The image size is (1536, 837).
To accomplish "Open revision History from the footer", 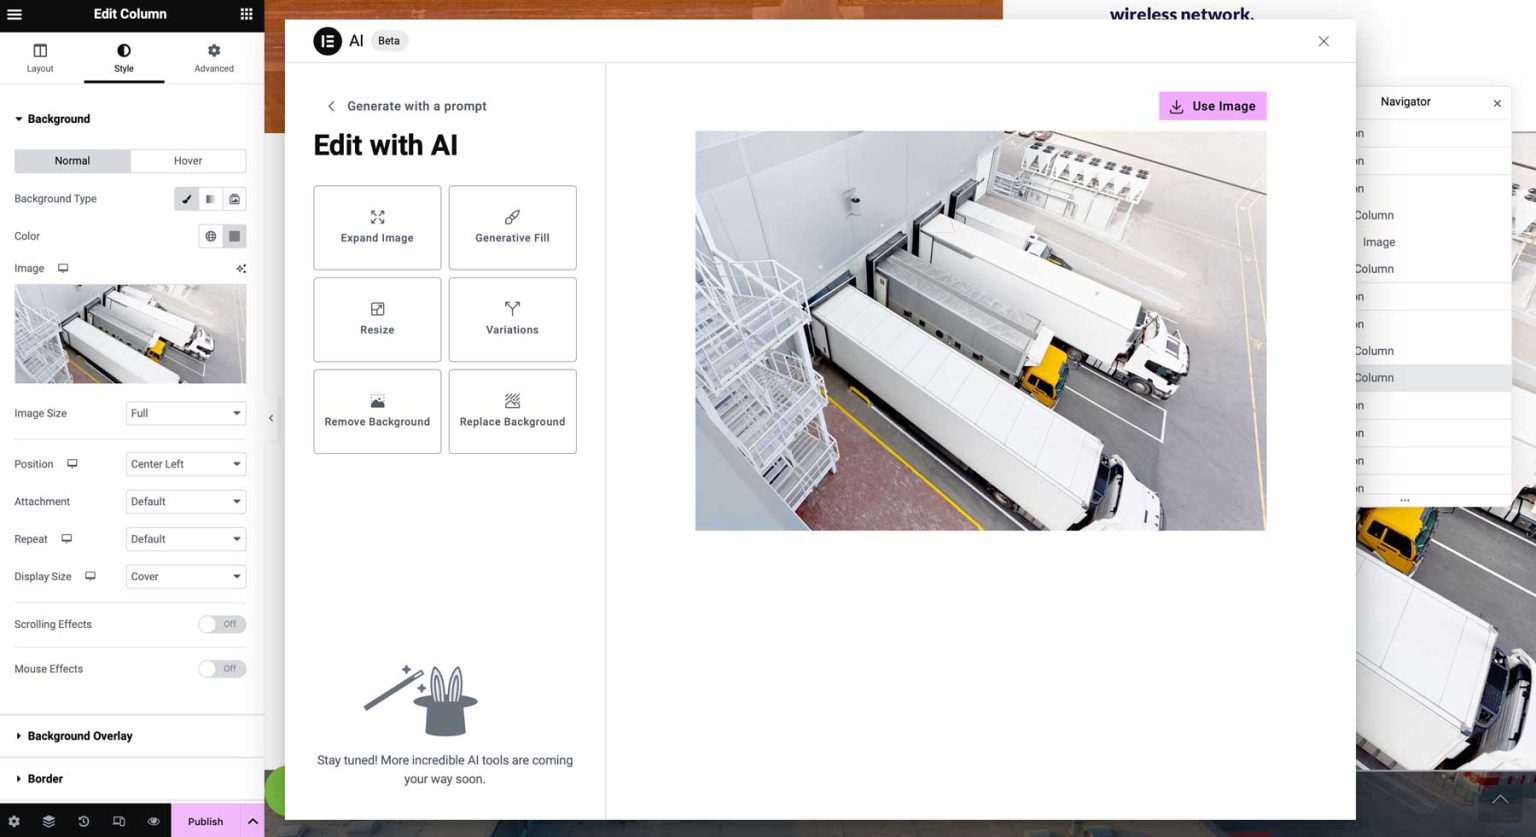I will pos(84,821).
